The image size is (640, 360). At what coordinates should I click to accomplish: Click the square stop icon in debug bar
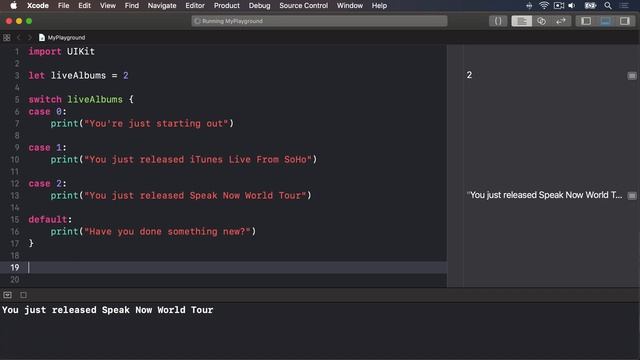[x=23, y=295]
